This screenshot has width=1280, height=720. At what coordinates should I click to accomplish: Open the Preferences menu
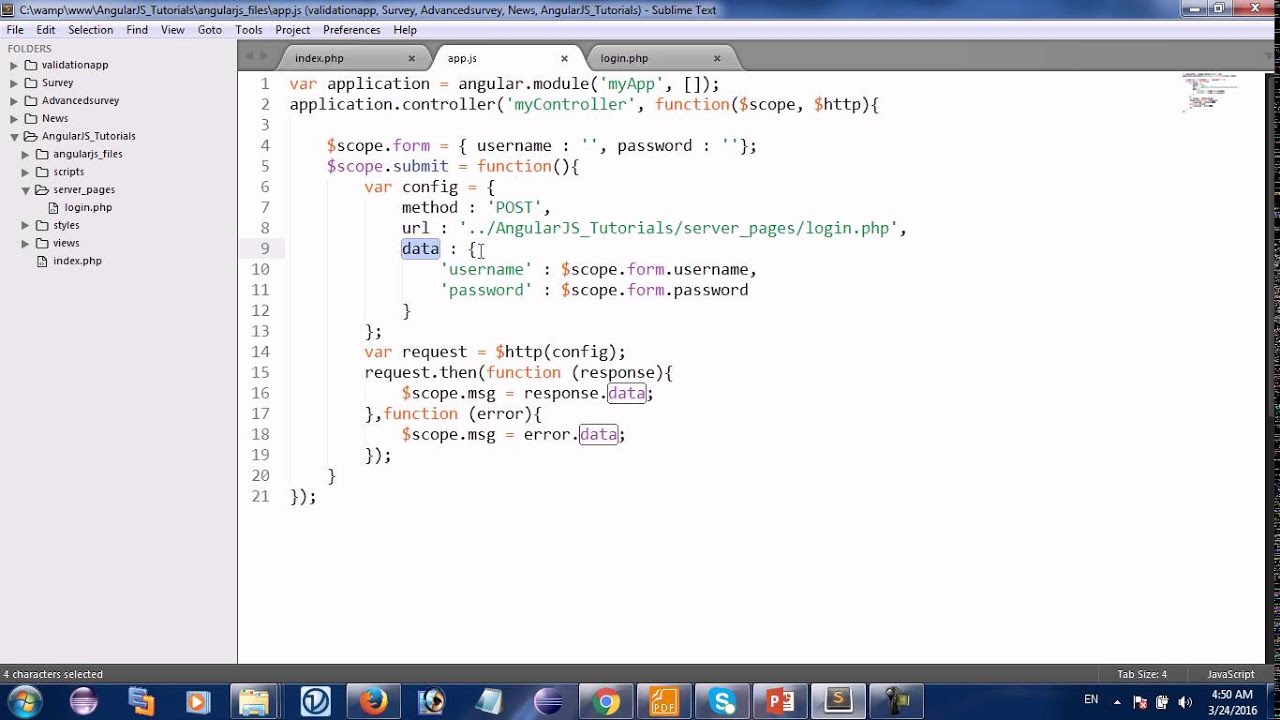coord(352,30)
